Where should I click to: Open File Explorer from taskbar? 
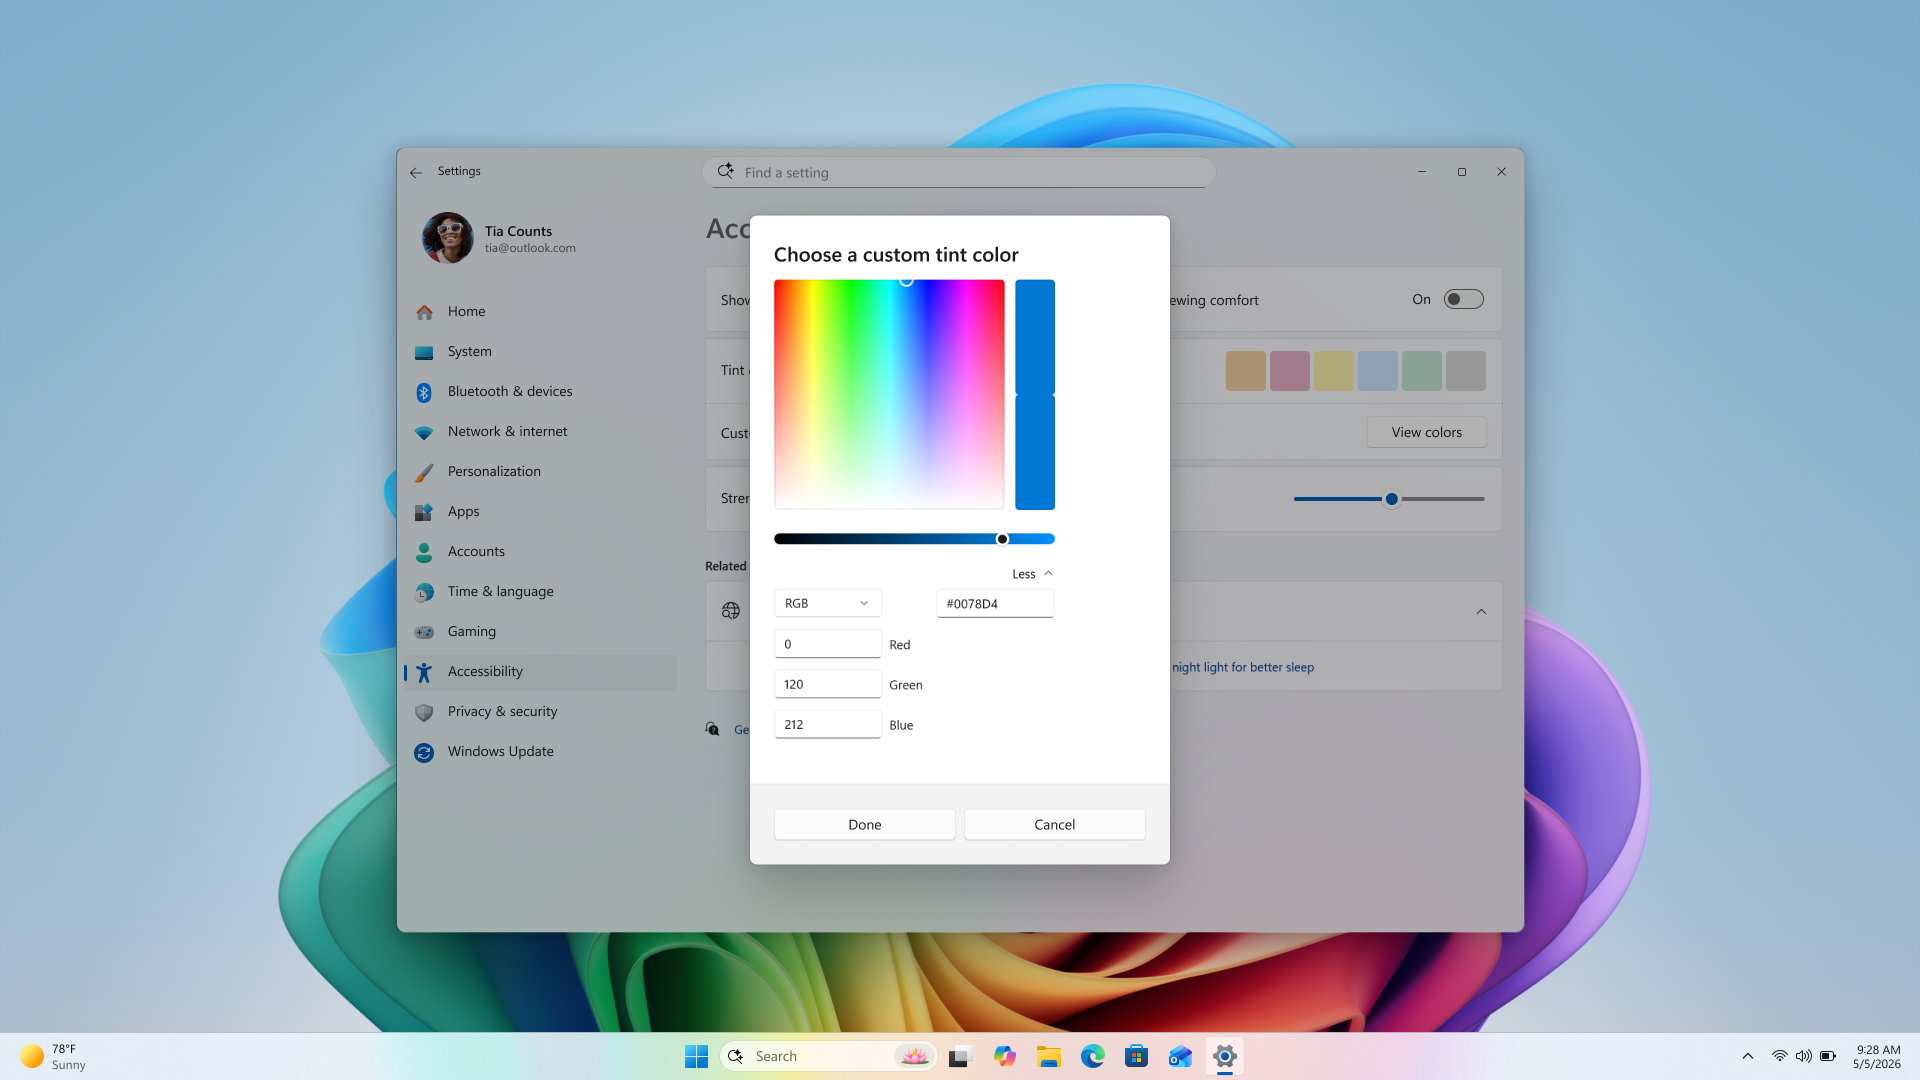(1048, 1056)
